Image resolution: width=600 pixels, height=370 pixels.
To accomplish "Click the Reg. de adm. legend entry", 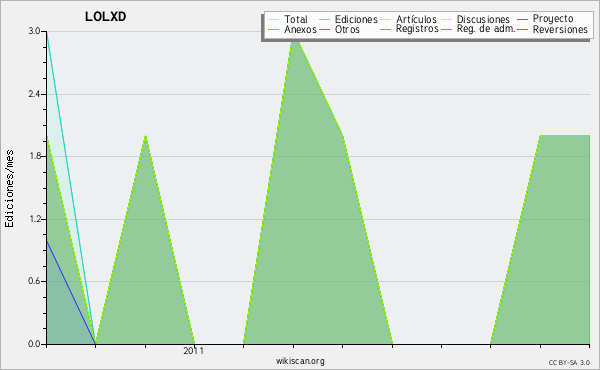I will 478,29.
